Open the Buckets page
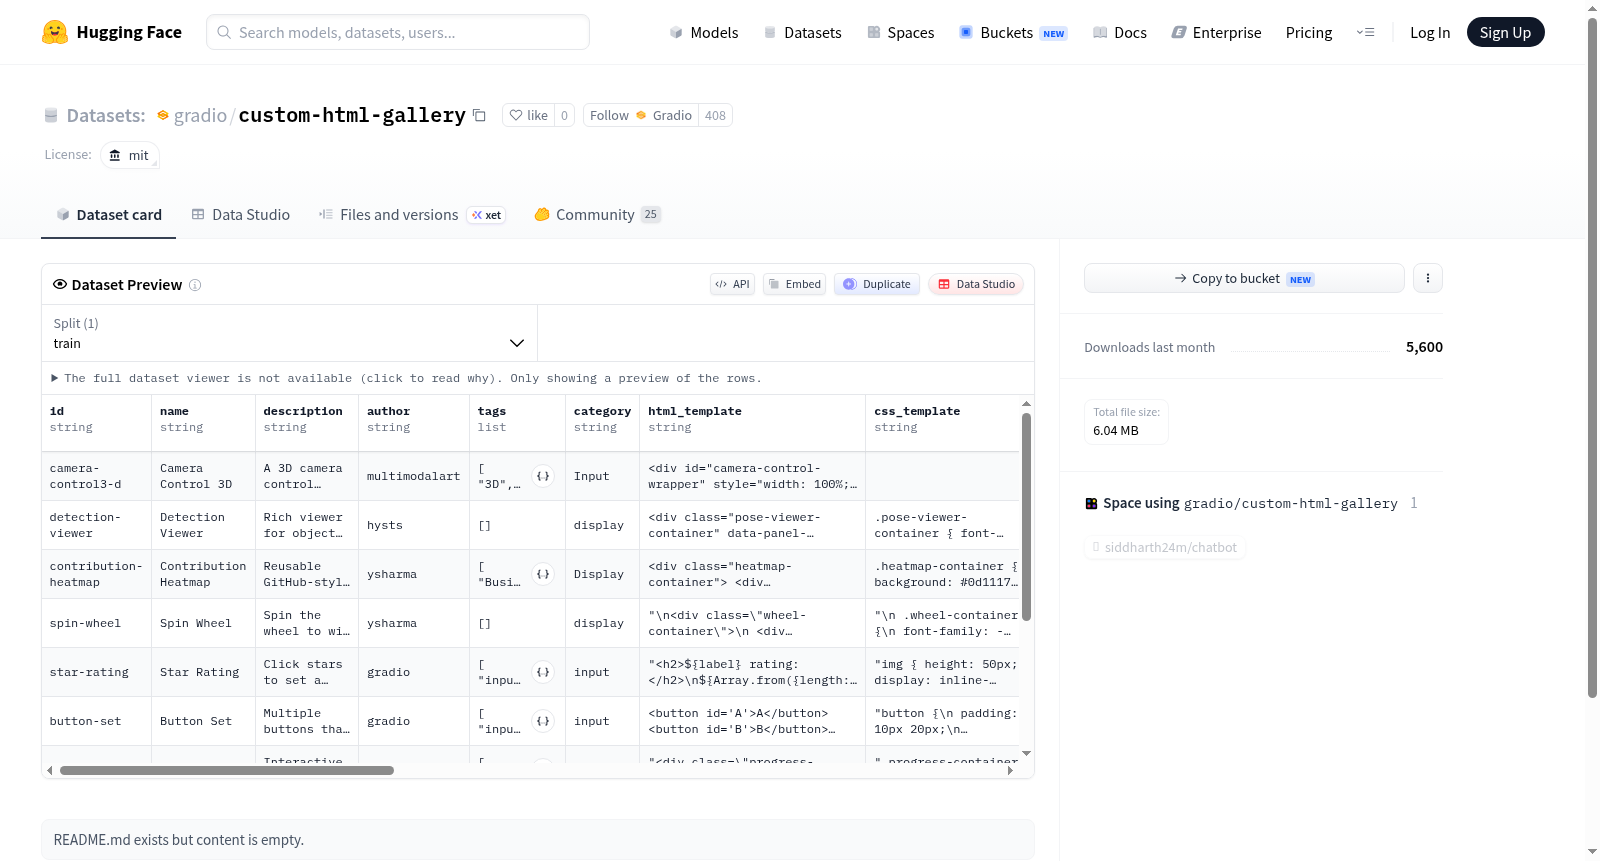1600x861 pixels. (x=1013, y=33)
